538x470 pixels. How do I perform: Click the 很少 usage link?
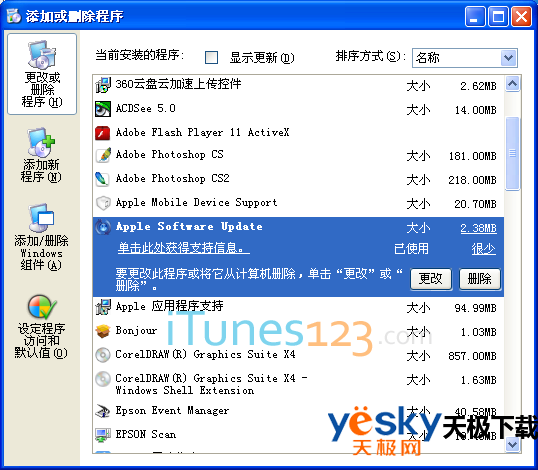483,249
